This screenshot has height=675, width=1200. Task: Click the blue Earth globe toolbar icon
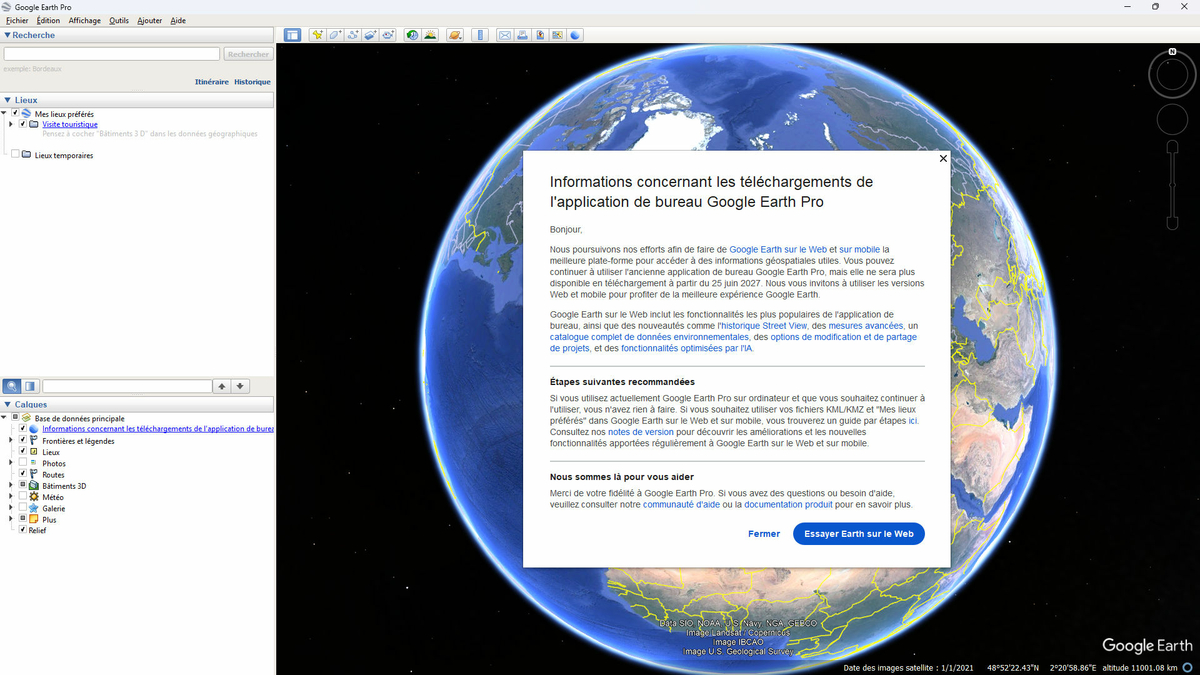tap(576, 35)
